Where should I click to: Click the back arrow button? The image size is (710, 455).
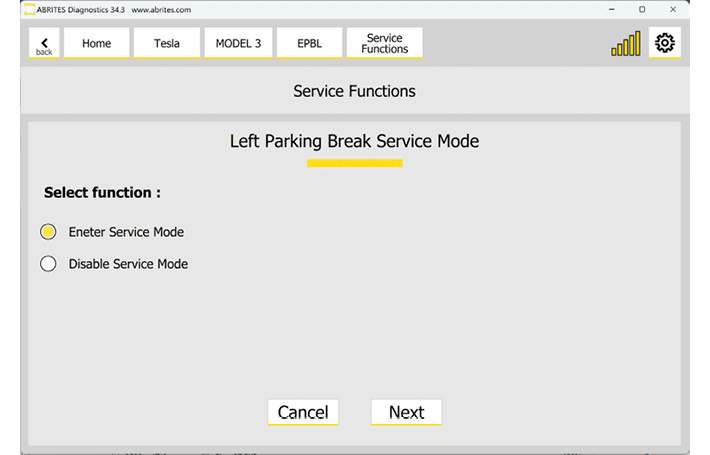44,43
